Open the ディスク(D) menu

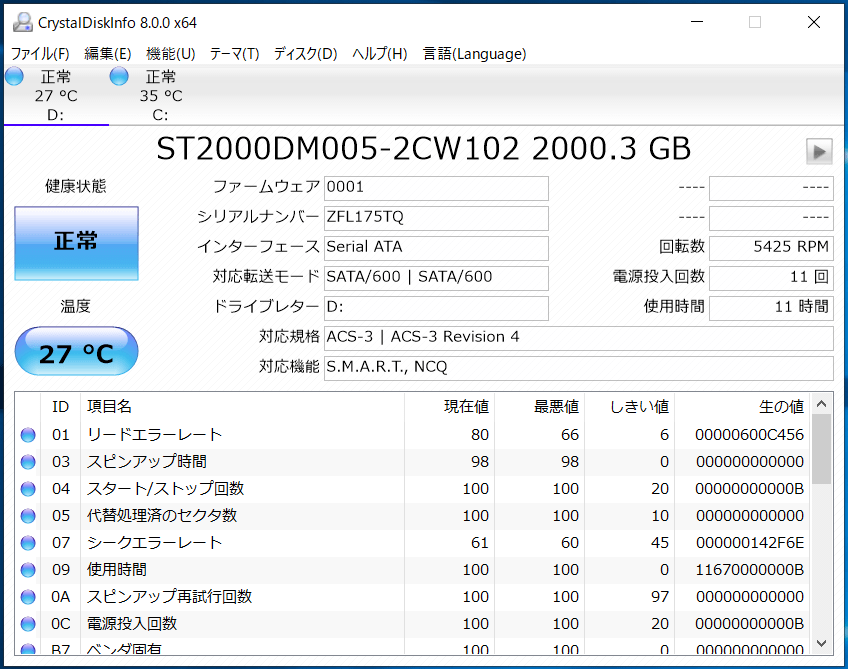305,54
